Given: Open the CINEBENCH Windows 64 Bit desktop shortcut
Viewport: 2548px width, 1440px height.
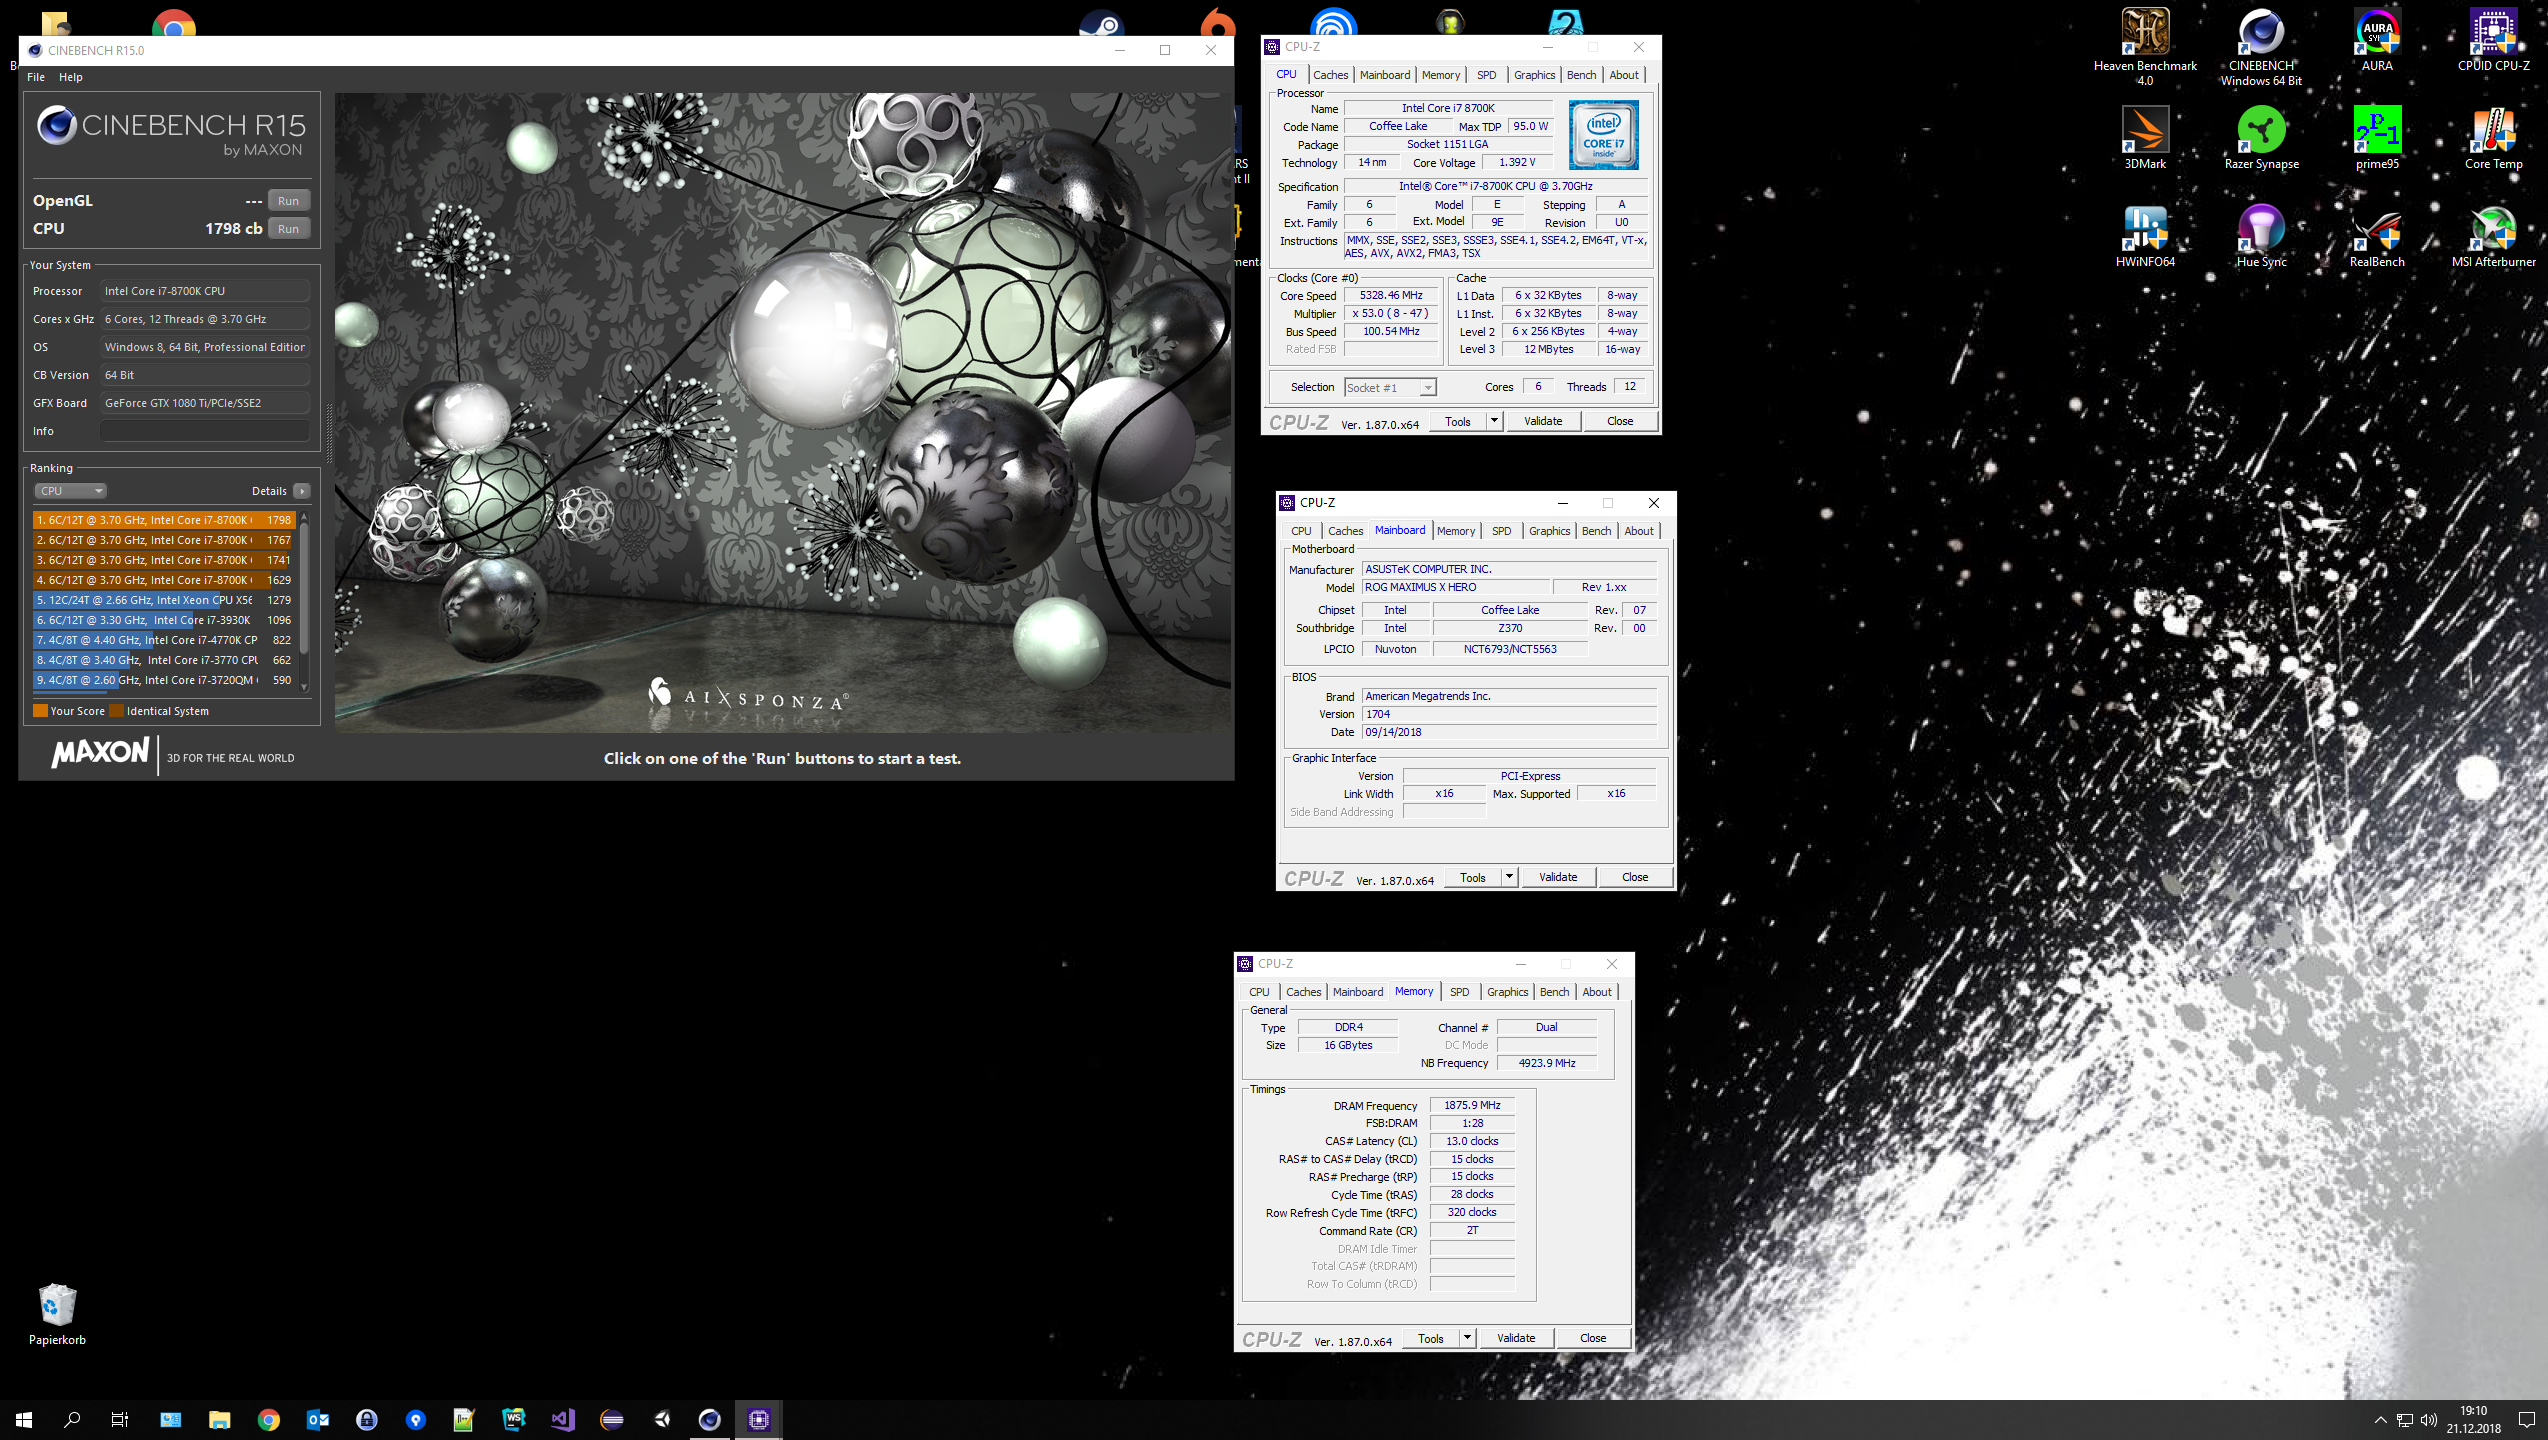Looking at the screenshot, I should [2261, 46].
